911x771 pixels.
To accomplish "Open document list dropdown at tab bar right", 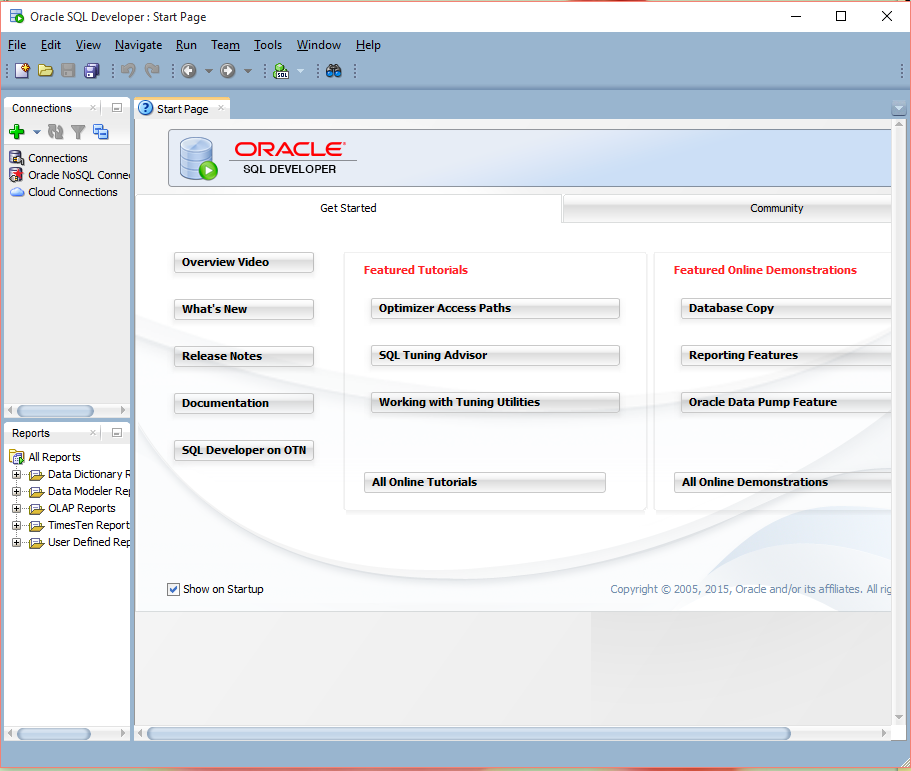I will (898, 108).
